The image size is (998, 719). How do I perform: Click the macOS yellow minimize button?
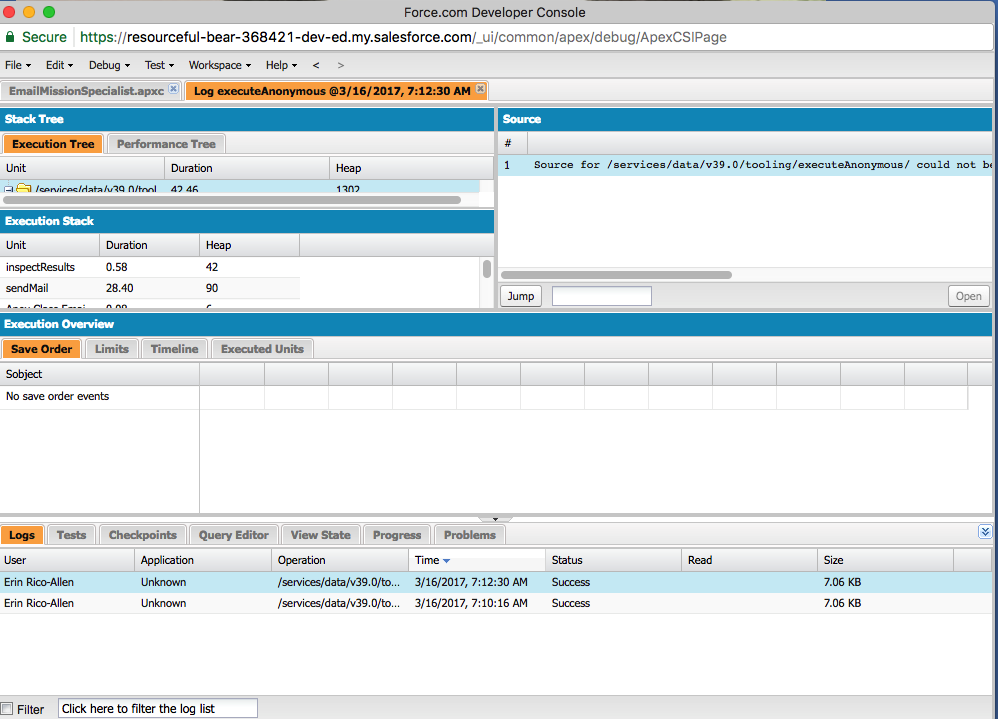(29, 11)
